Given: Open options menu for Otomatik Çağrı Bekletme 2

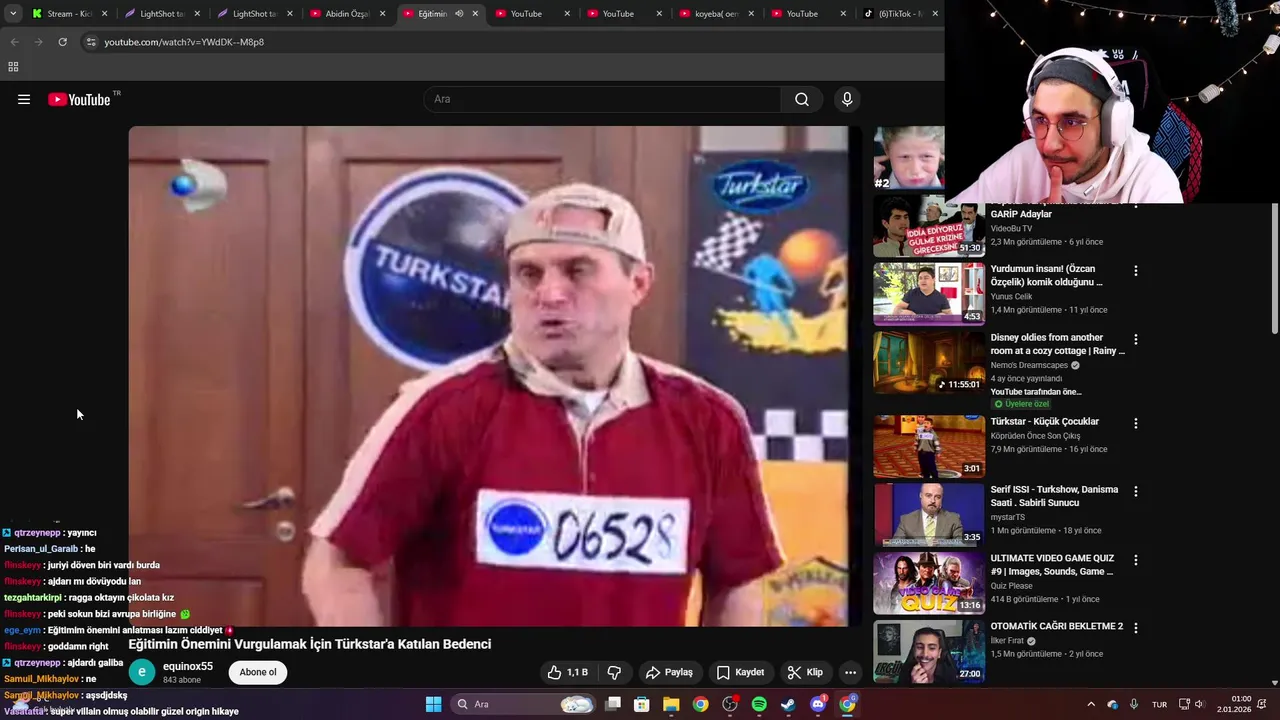Looking at the screenshot, I should (1135, 628).
